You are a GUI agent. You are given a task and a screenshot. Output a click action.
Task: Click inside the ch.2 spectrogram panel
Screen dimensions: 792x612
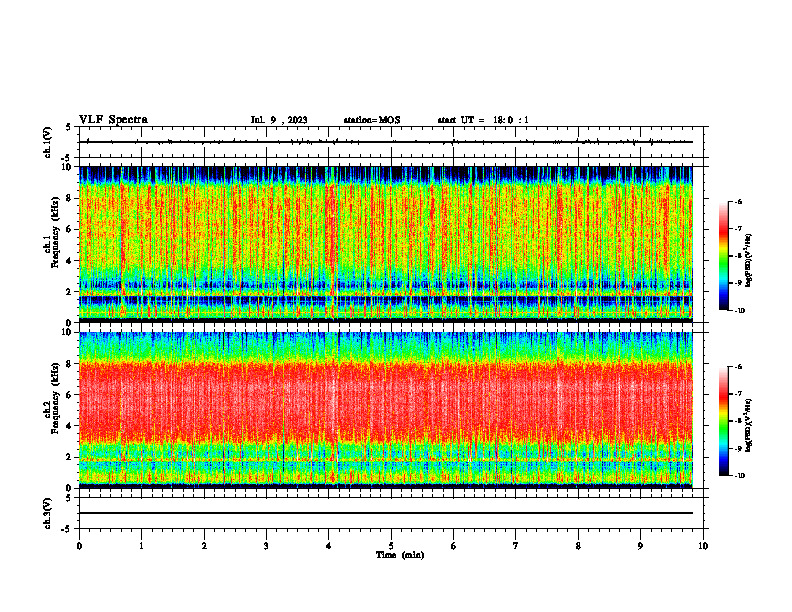tap(386, 410)
